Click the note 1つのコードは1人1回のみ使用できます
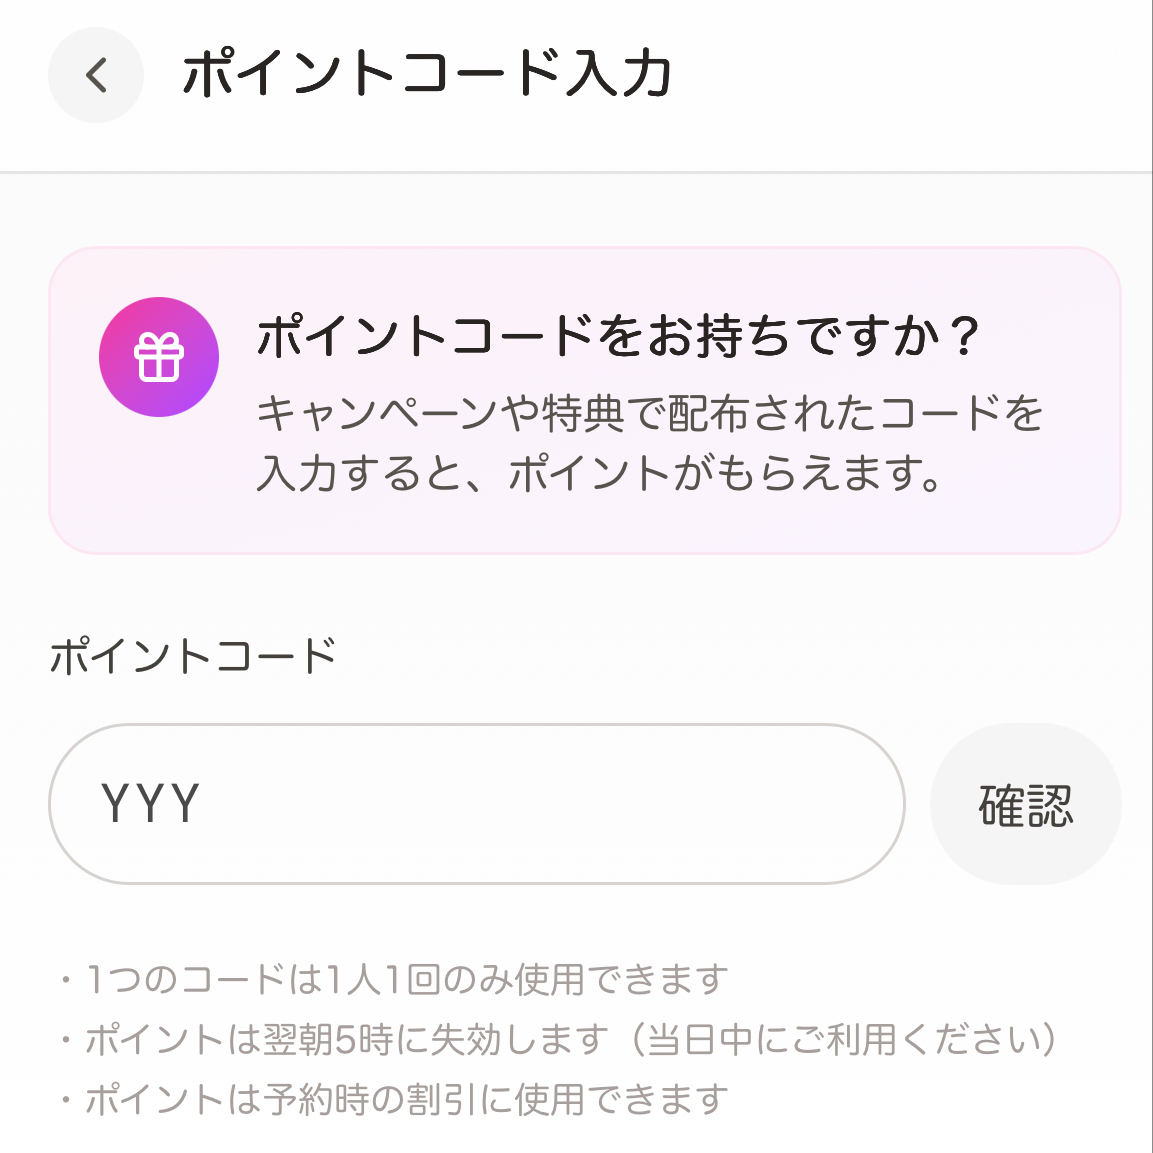Image resolution: width=1153 pixels, height=1153 pixels. (406, 979)
